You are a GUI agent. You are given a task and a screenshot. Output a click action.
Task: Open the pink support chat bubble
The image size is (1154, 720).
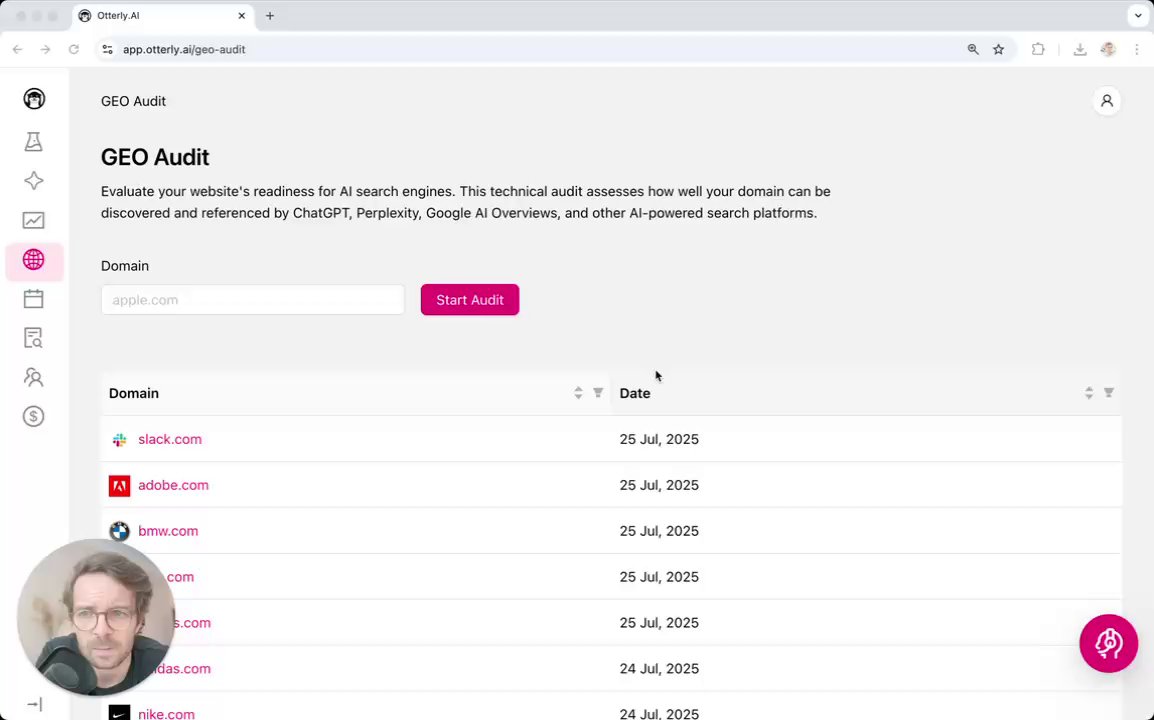tap(1108, 643)
